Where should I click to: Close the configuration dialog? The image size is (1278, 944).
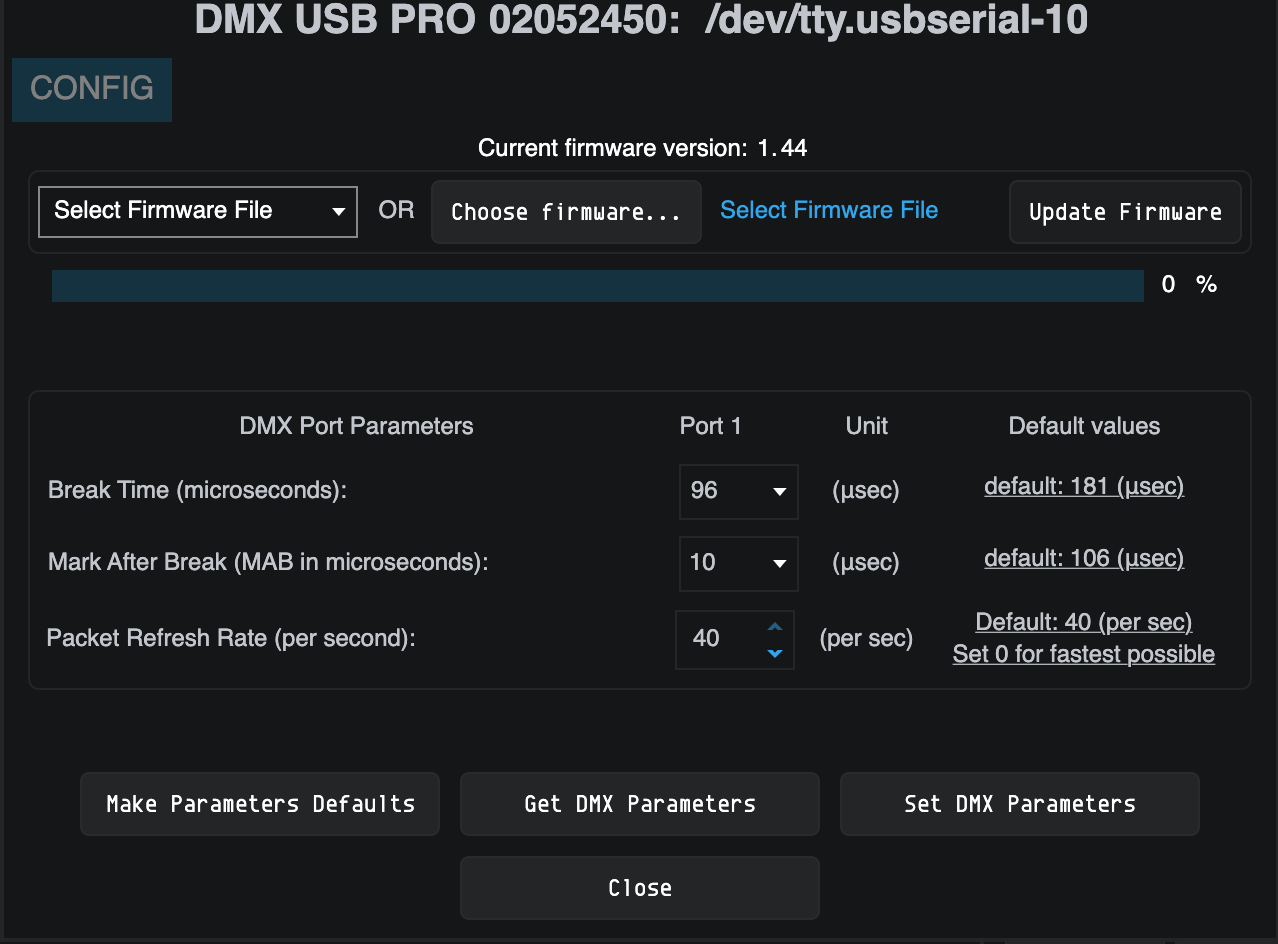point(639,888)
